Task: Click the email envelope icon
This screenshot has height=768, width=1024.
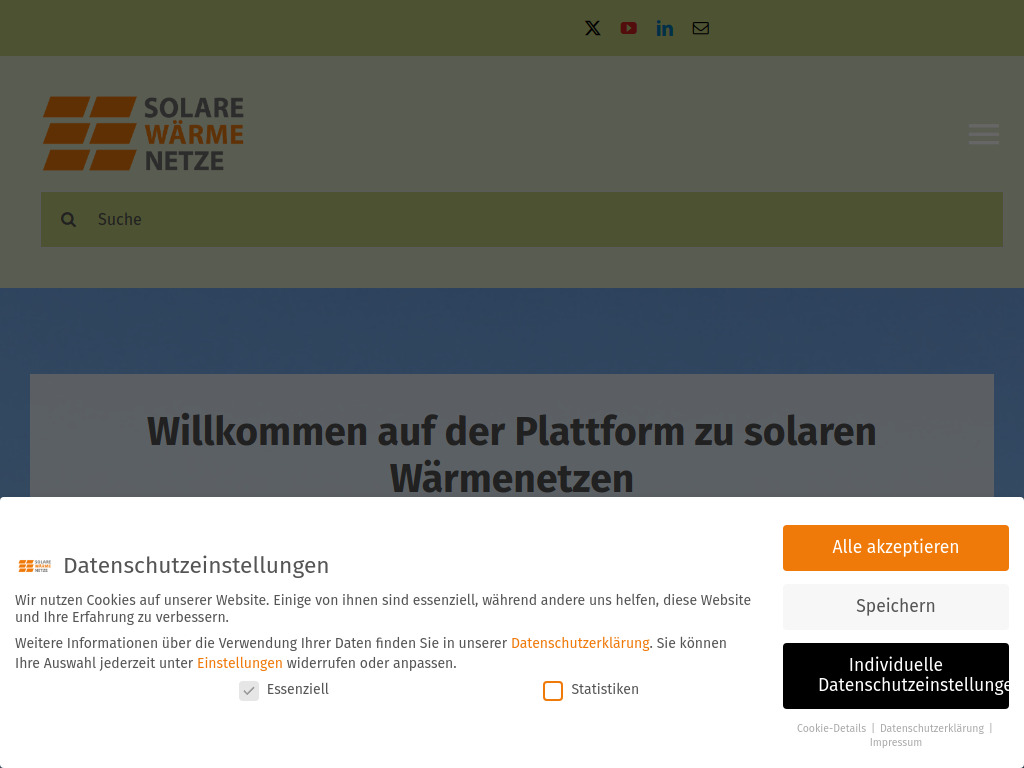Action: click(x=700, y=28)
